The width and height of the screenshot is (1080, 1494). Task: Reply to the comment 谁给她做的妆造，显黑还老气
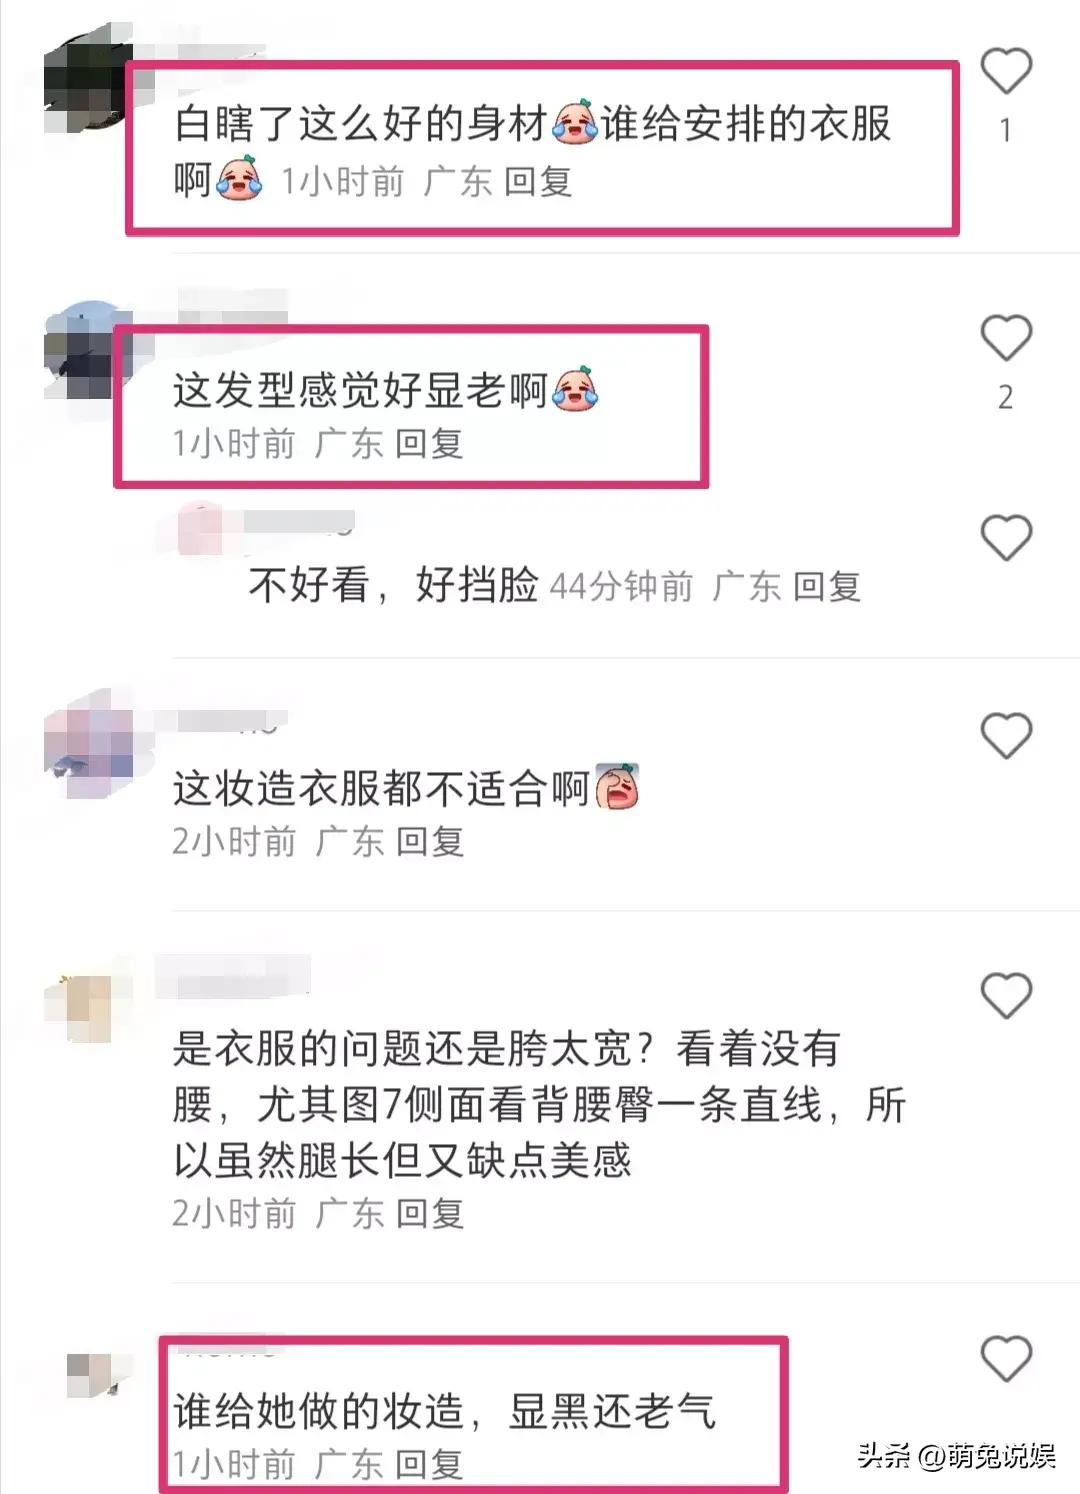(x=429, y=1465)
